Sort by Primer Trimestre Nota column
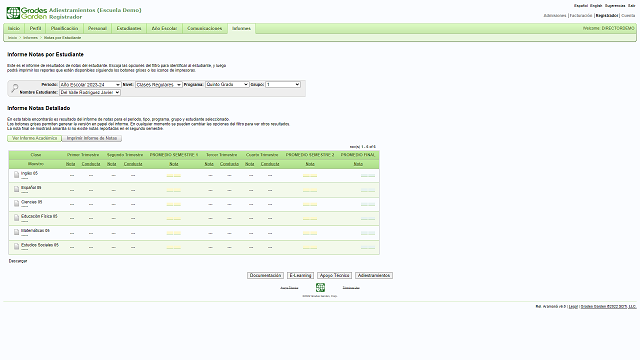640x360 pixels. [71, 164]
